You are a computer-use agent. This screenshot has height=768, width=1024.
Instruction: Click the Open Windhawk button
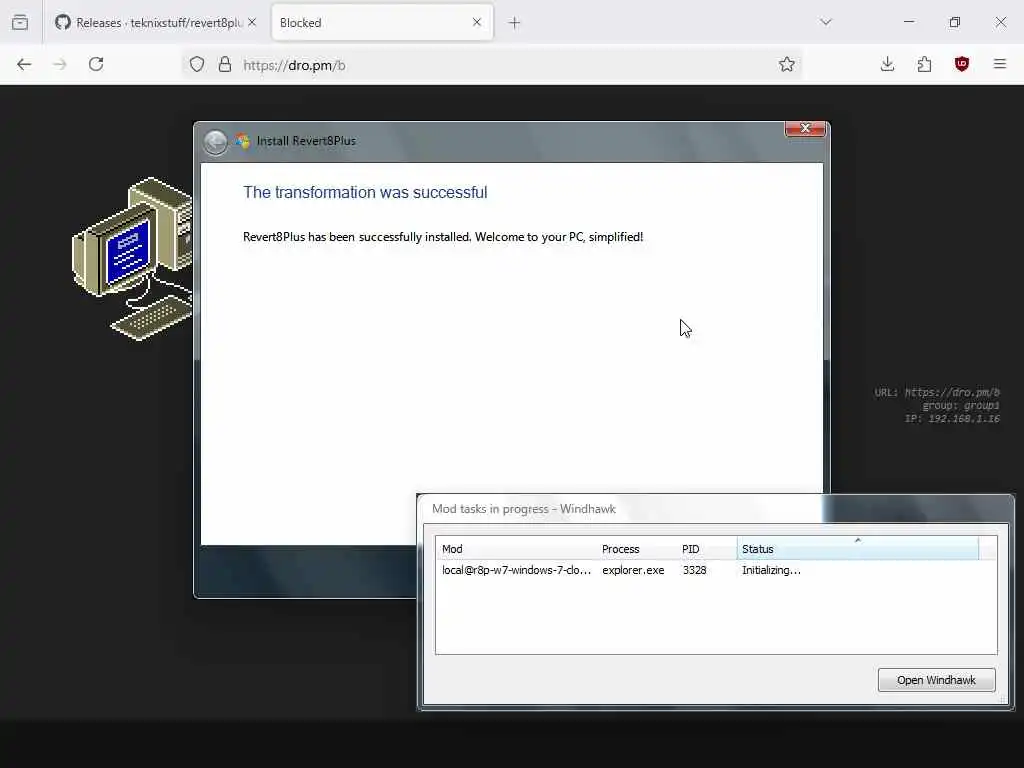(x=936, y=680)
